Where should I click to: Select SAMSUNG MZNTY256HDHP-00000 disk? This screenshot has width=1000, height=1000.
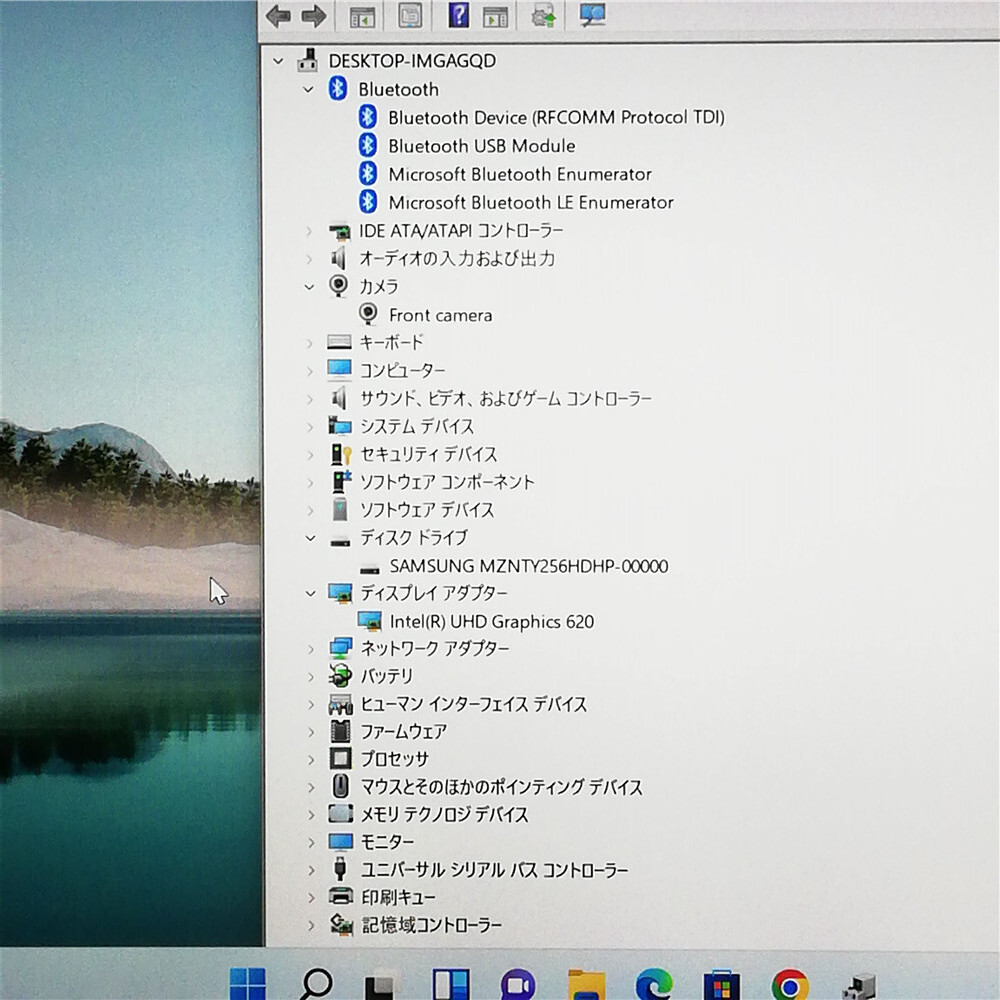click(x=529, y=566)
